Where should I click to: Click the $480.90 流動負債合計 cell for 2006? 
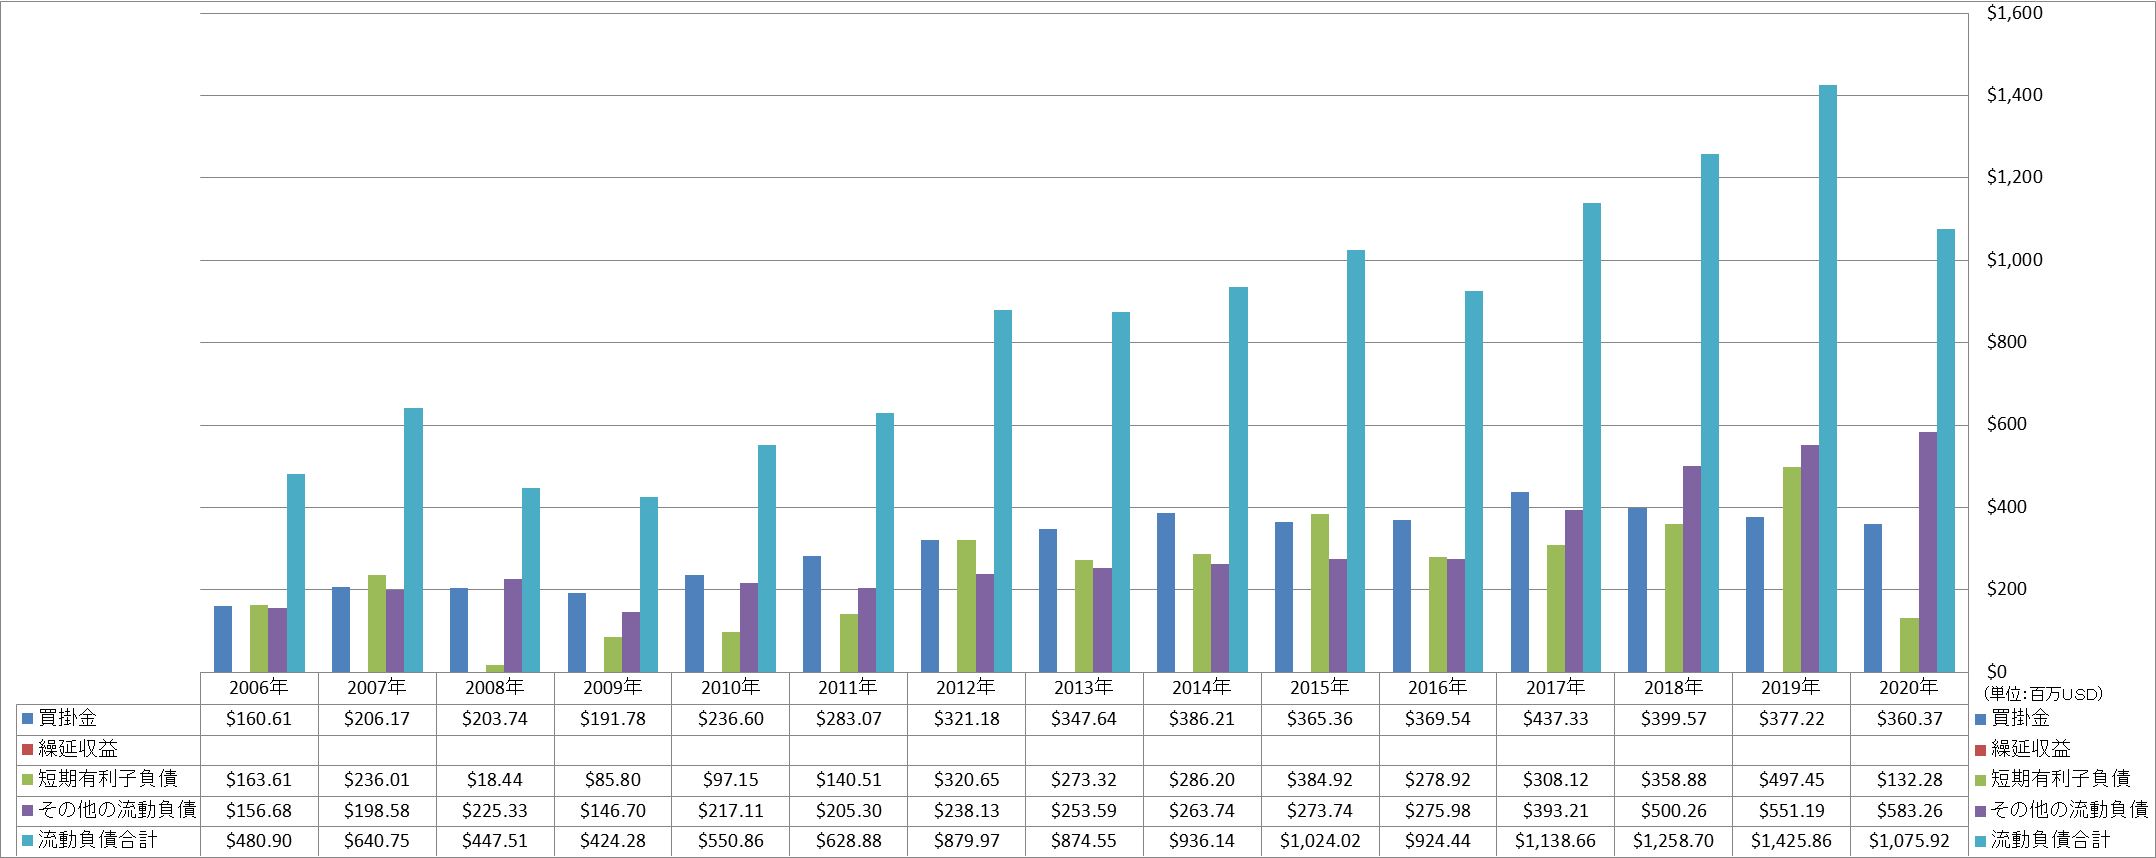point(259,841)
